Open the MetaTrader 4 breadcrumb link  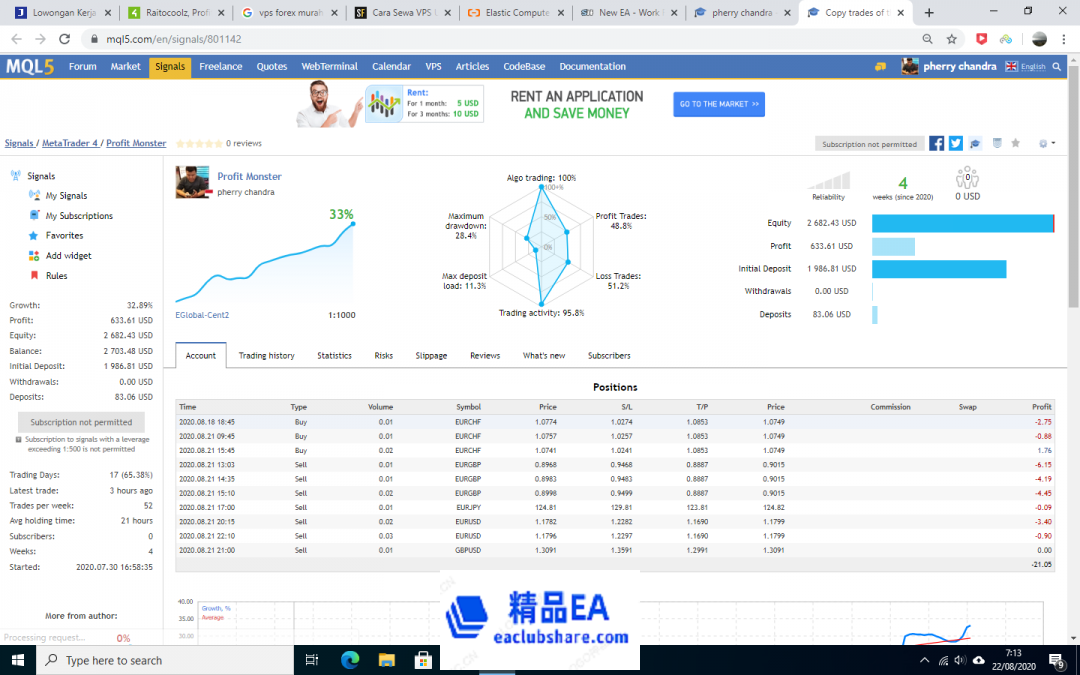click(x=70, y=144)
